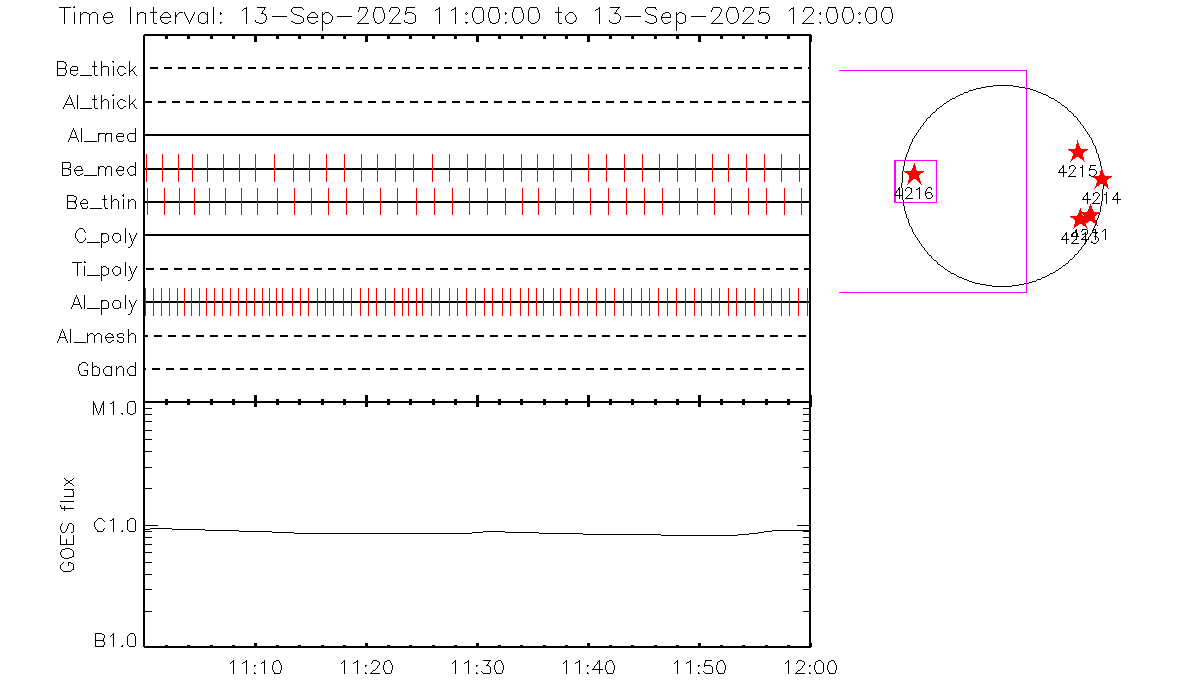Image resolution: width=1200 pixels, height=700 pixels.
Task: Select the Be_thick filter row label
Action: 97,69
